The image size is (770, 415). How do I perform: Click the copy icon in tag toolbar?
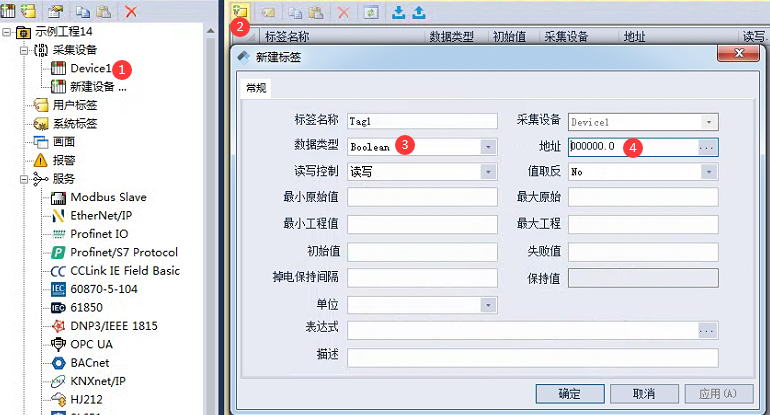tap(295, 12)
